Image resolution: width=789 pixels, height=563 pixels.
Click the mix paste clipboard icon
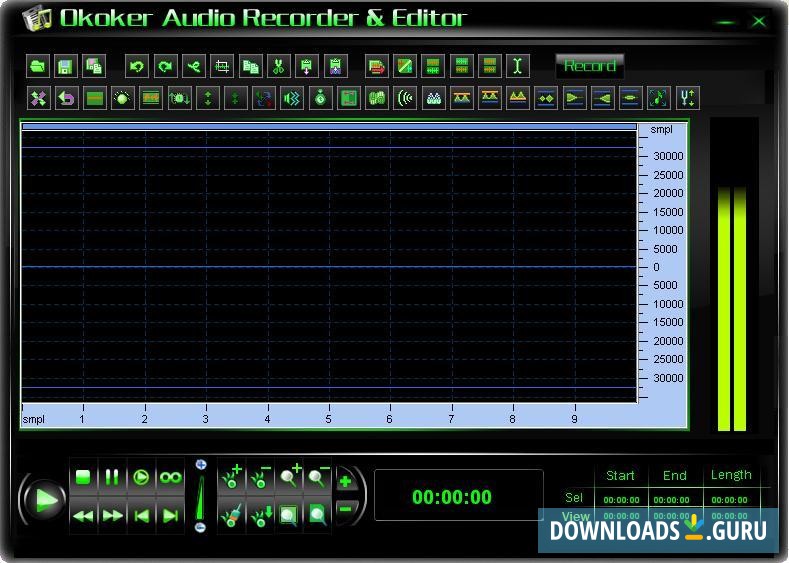336,66
